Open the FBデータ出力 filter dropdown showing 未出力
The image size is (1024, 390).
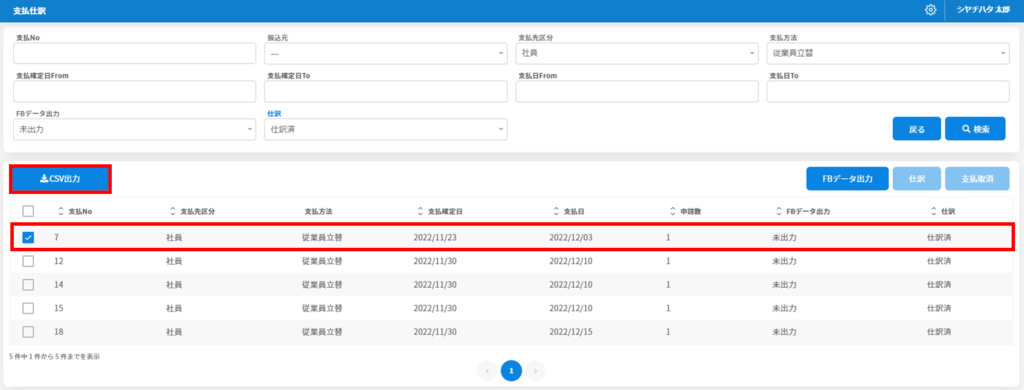[x=135, y=129]
